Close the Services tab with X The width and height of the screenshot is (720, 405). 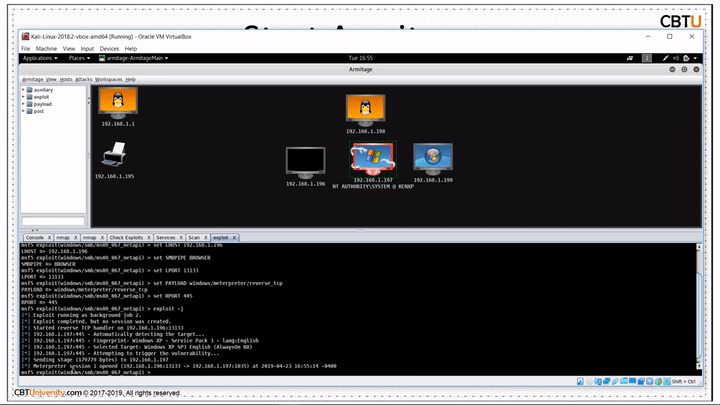181,238
